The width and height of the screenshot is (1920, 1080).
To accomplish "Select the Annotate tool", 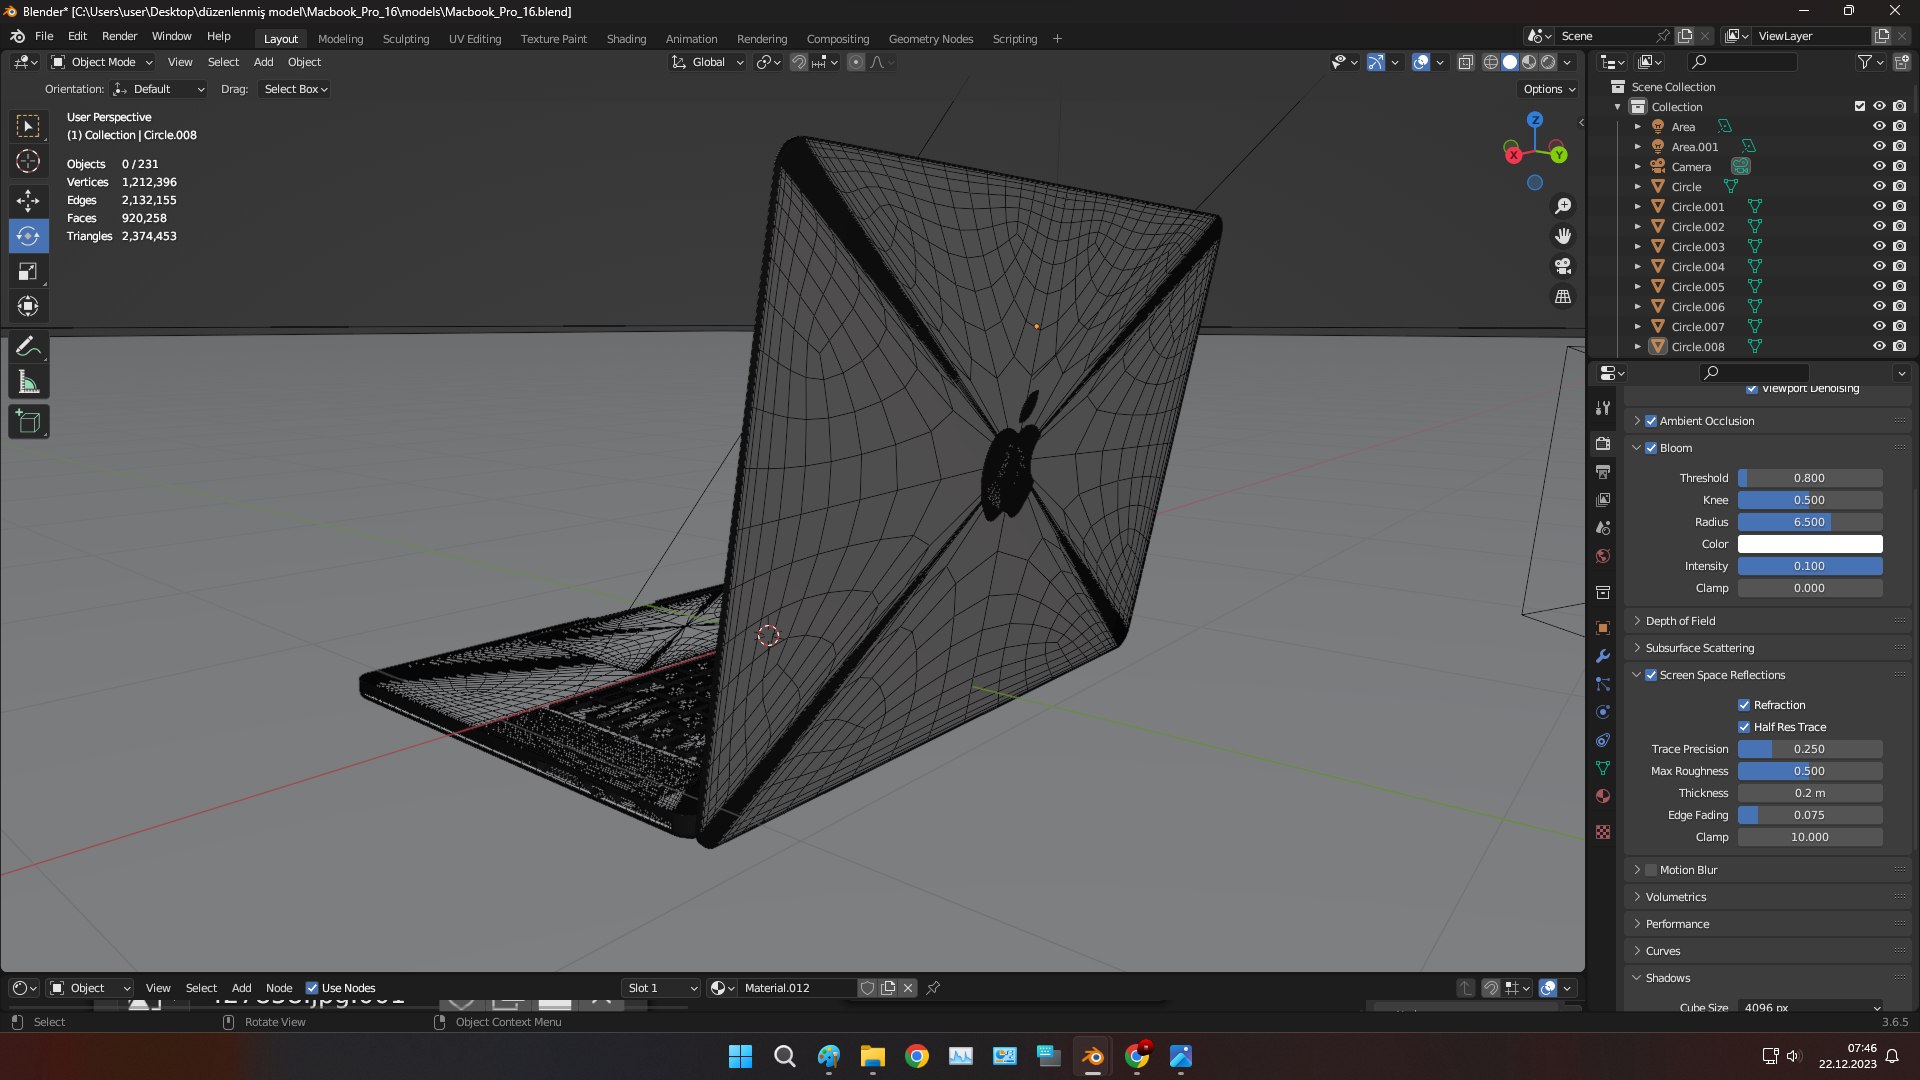I will tap(28, 347).
